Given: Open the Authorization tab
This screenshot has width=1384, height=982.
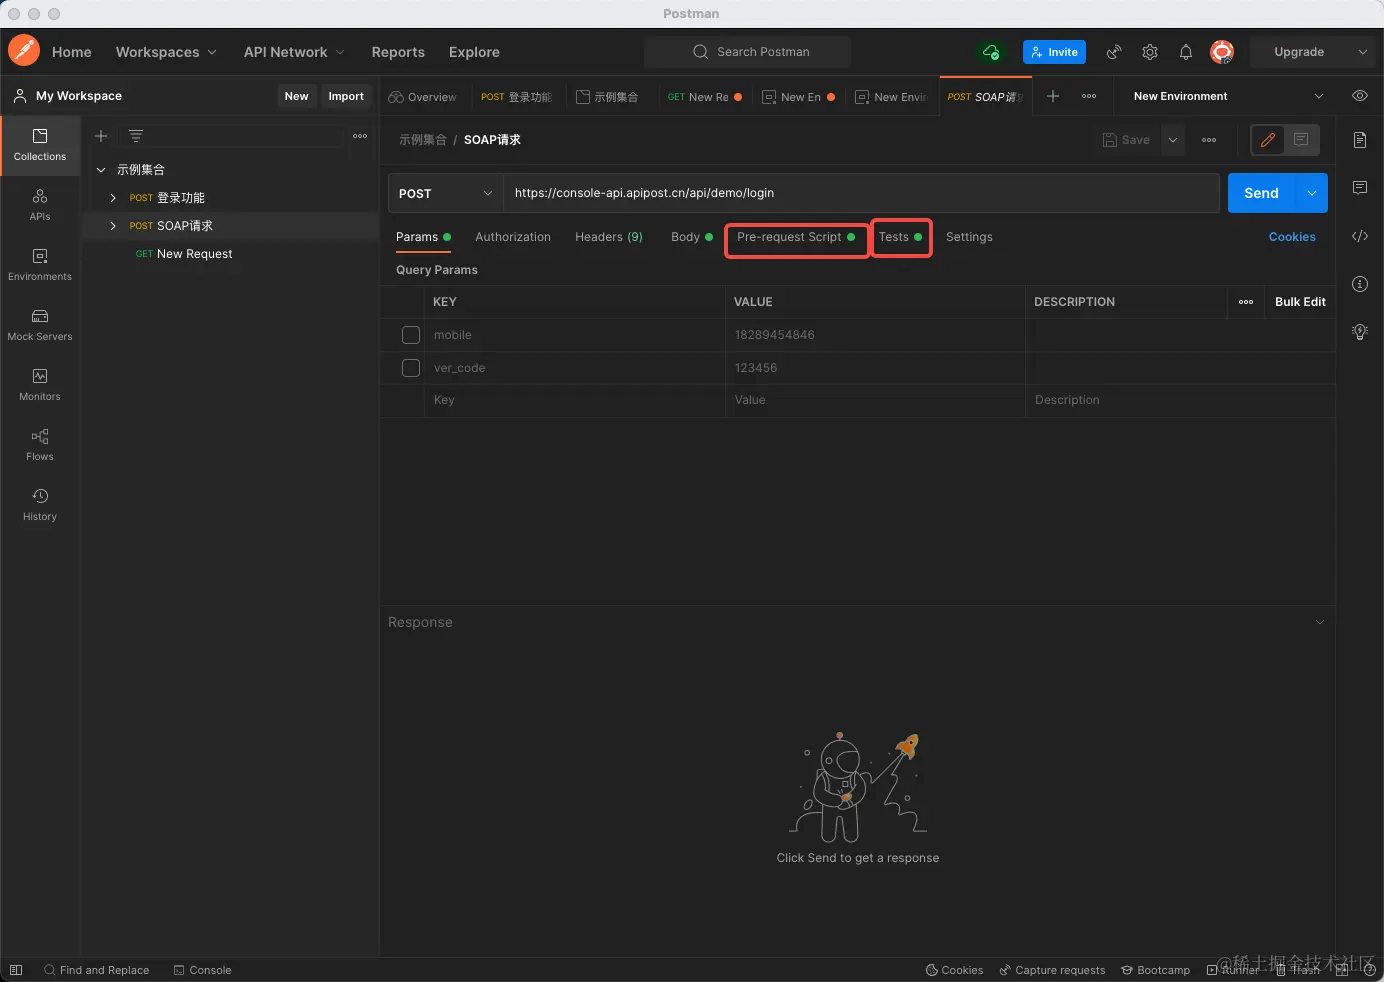Looking at the screenshot, I should [513, 237].
